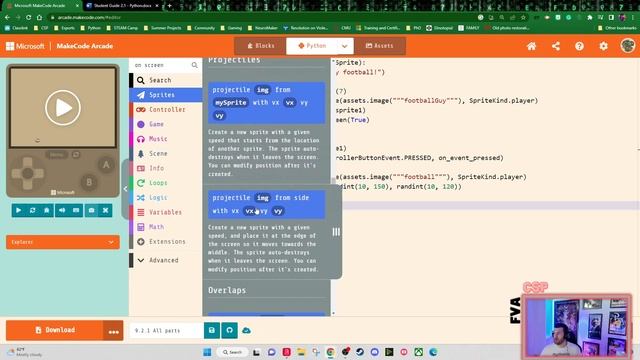Mute the simulator audio speaker icon
Screen dimensions: 640x360
coord(62,210)
